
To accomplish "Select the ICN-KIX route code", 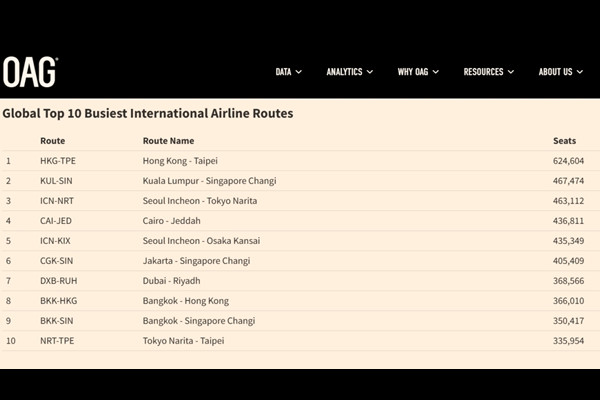I will click(x=55, y=241).
